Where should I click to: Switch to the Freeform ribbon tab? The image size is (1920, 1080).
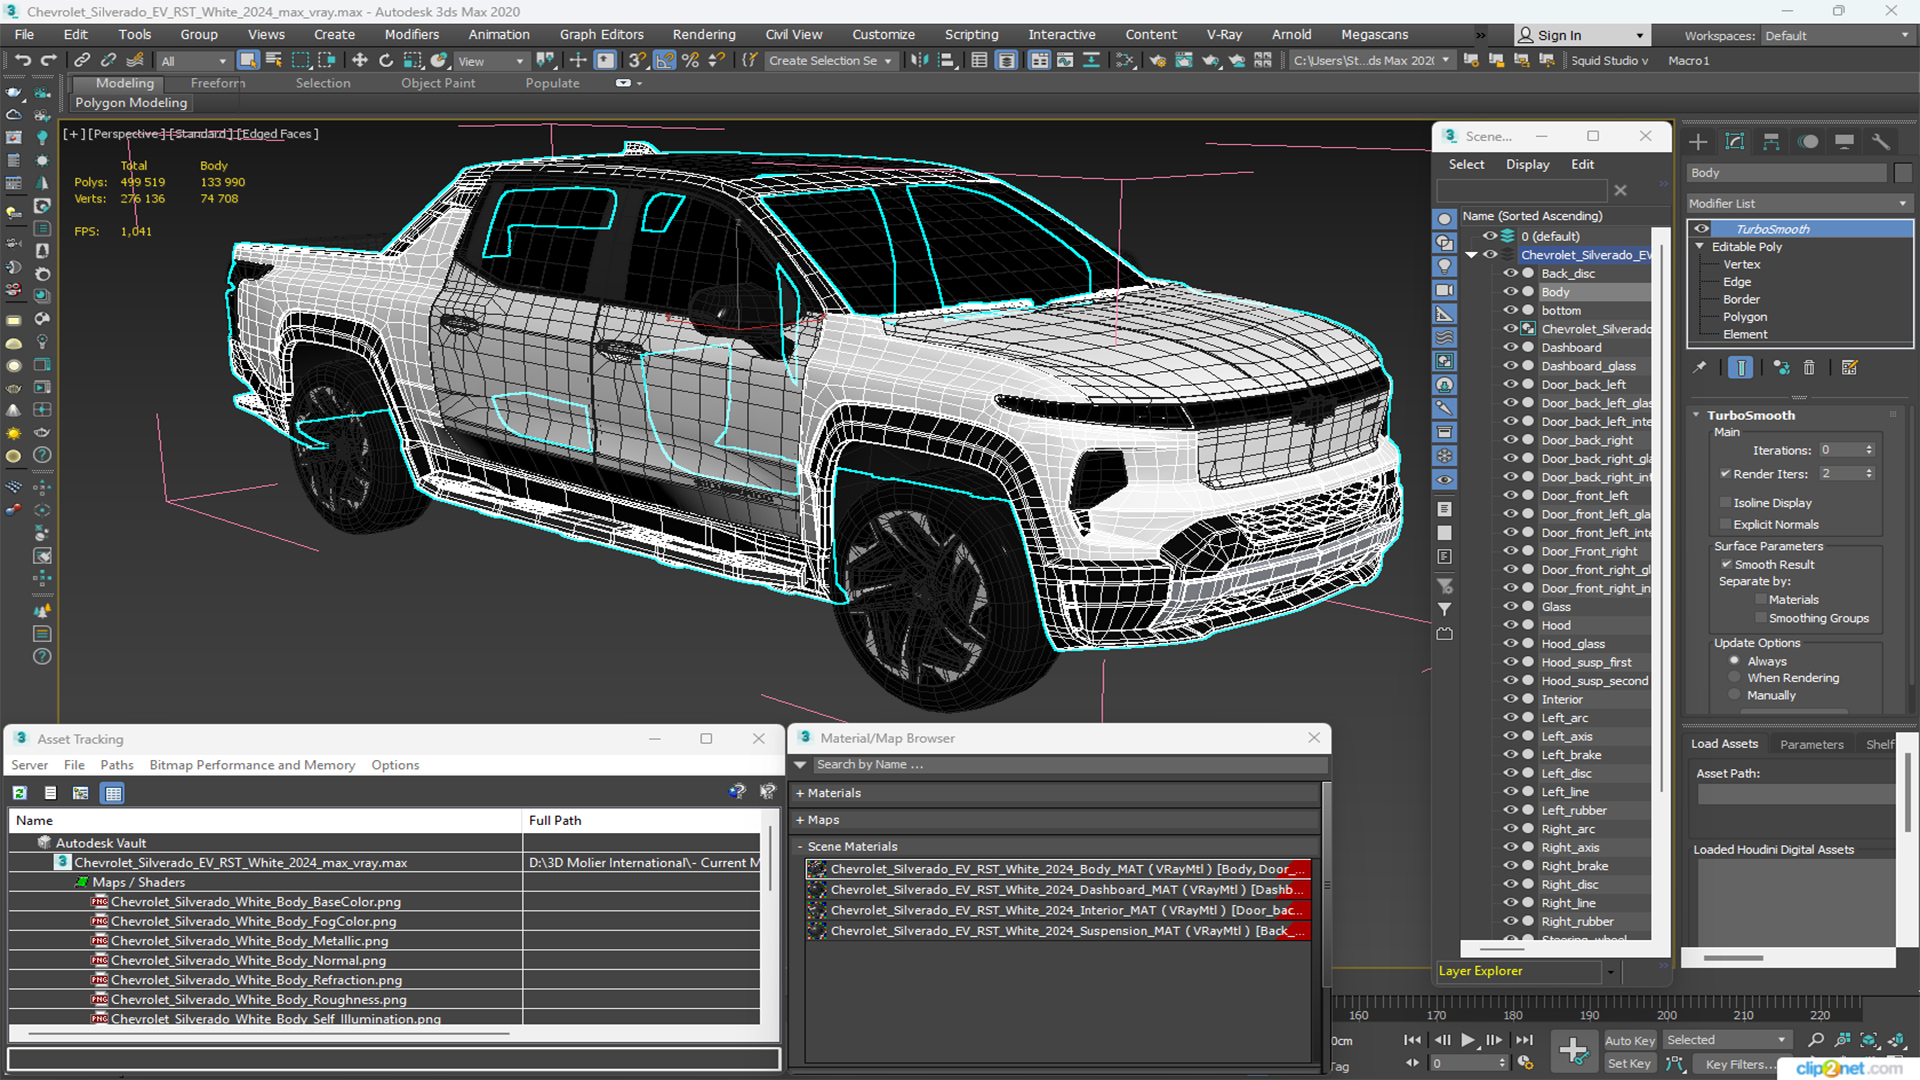click(x=218, y=83)
